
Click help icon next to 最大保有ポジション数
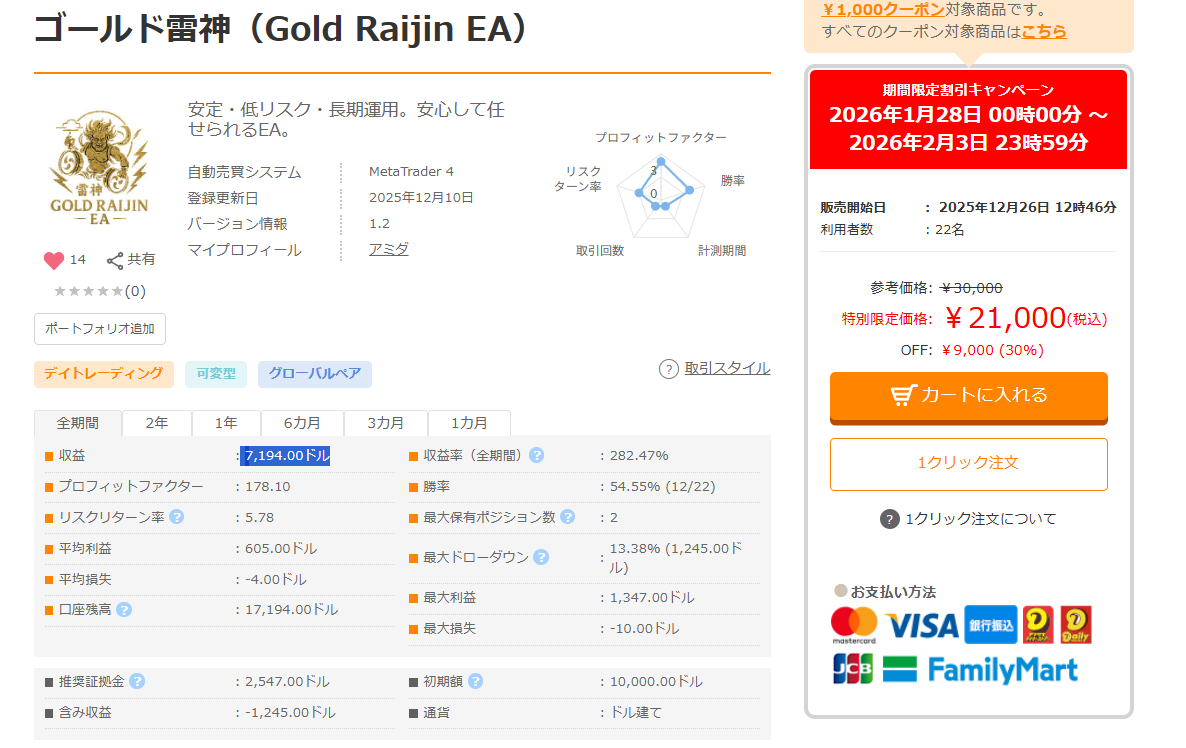click(x=568, y=517)
